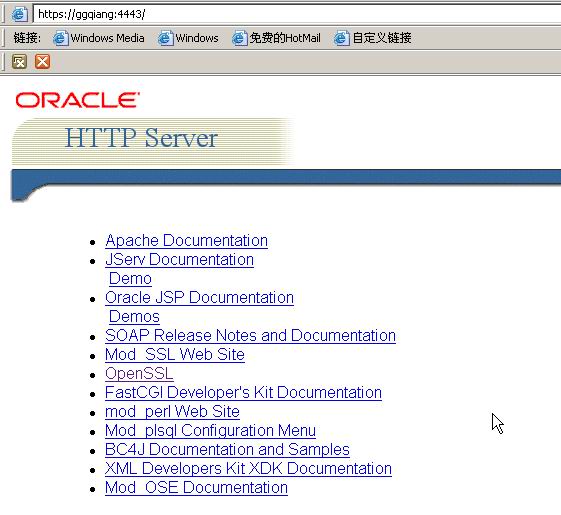Screen dimensions: 561x515
Task: Click the page icon beside the address bar
Action: tap(19, 14)
